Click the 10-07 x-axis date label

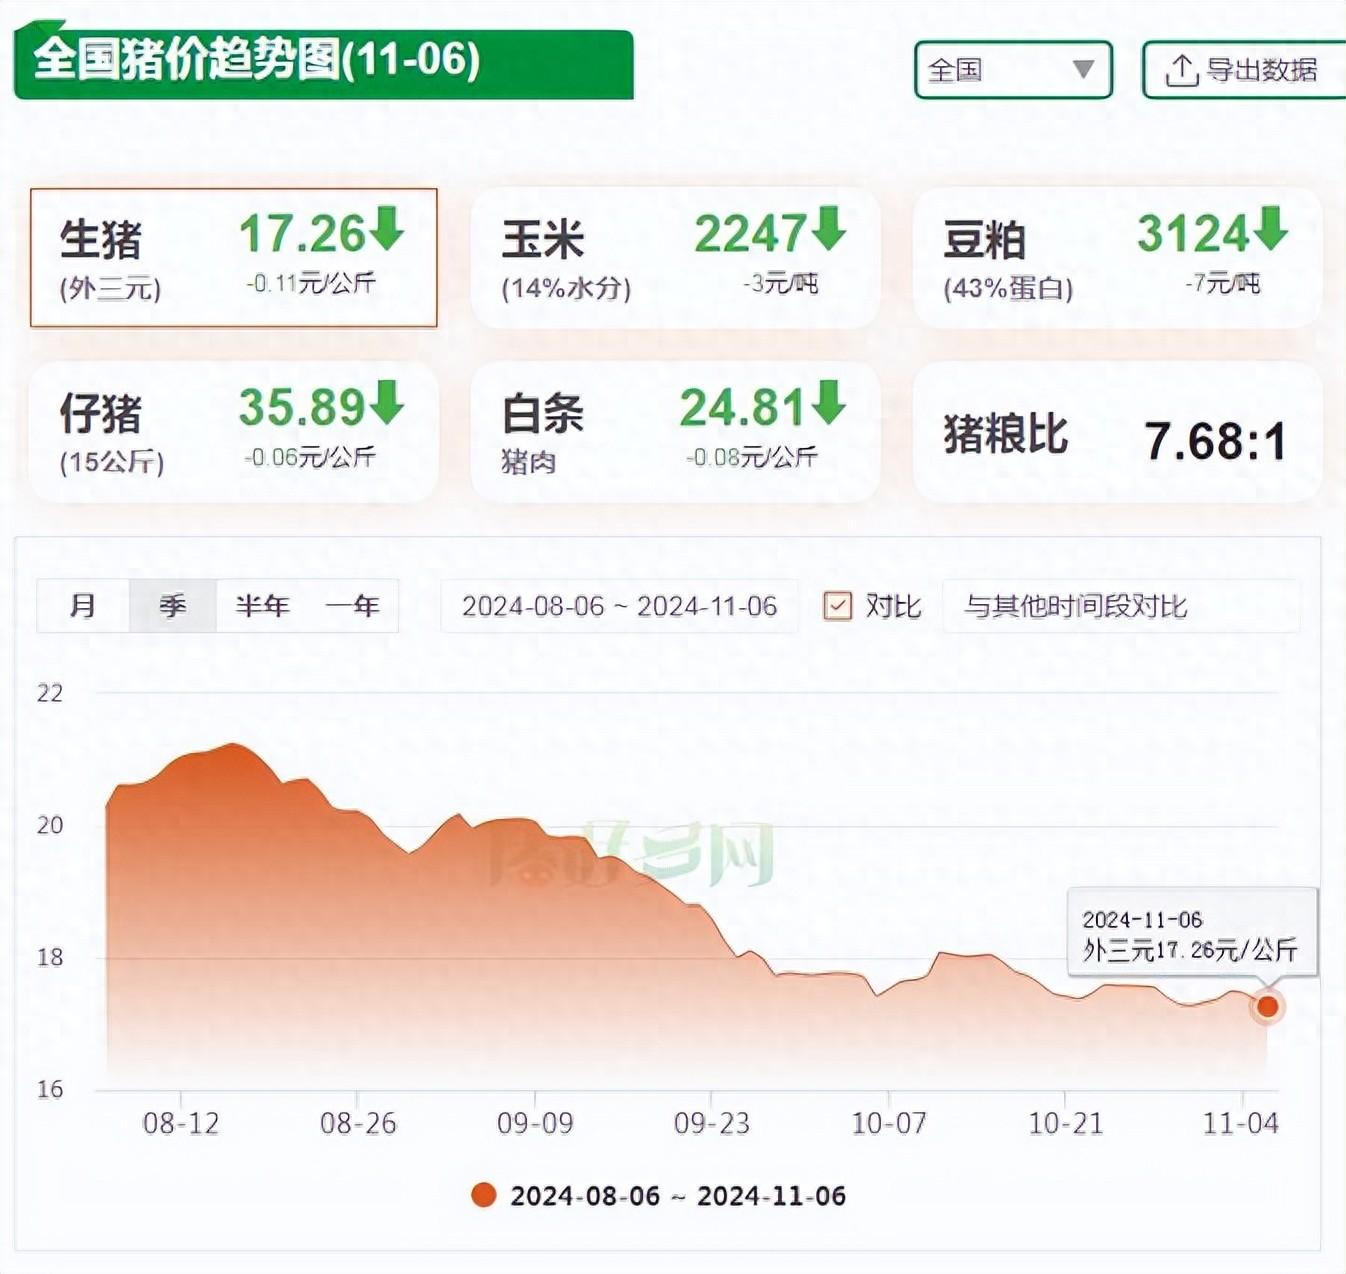pos(889,1123)
